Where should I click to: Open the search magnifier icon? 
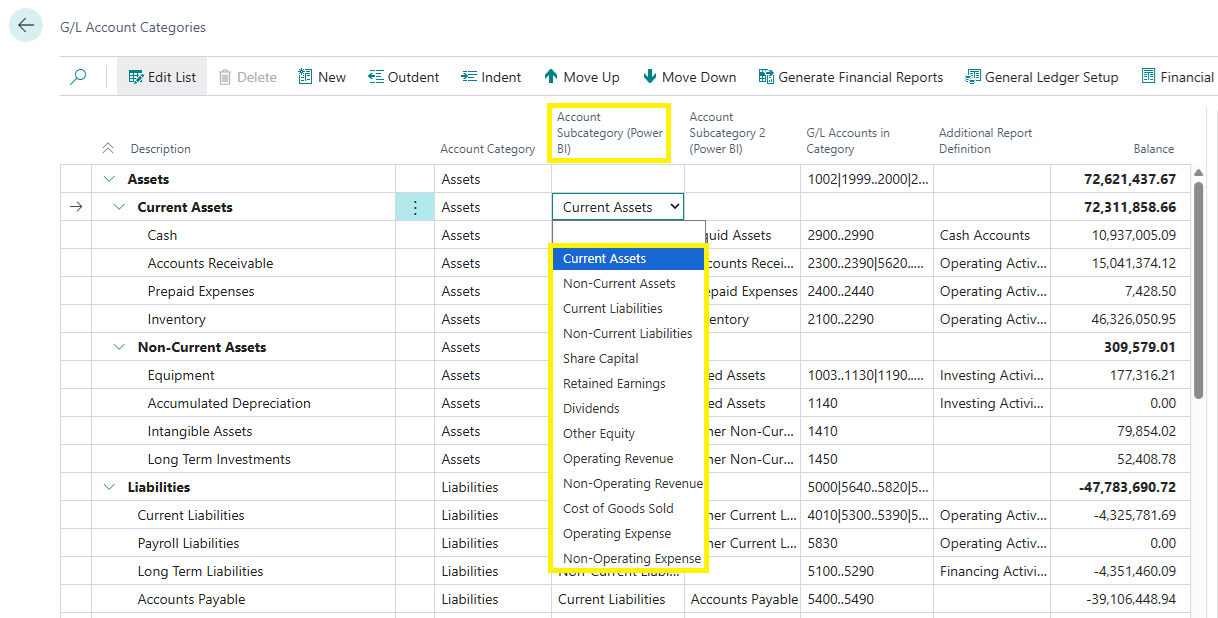click(x=78, y=77)
